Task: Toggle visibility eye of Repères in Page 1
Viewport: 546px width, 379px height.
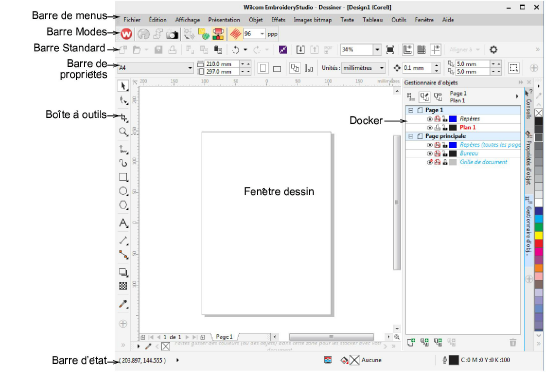Action: [x=430, y=119]
